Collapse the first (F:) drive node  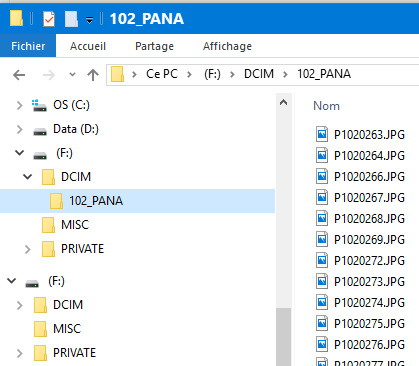20,153
